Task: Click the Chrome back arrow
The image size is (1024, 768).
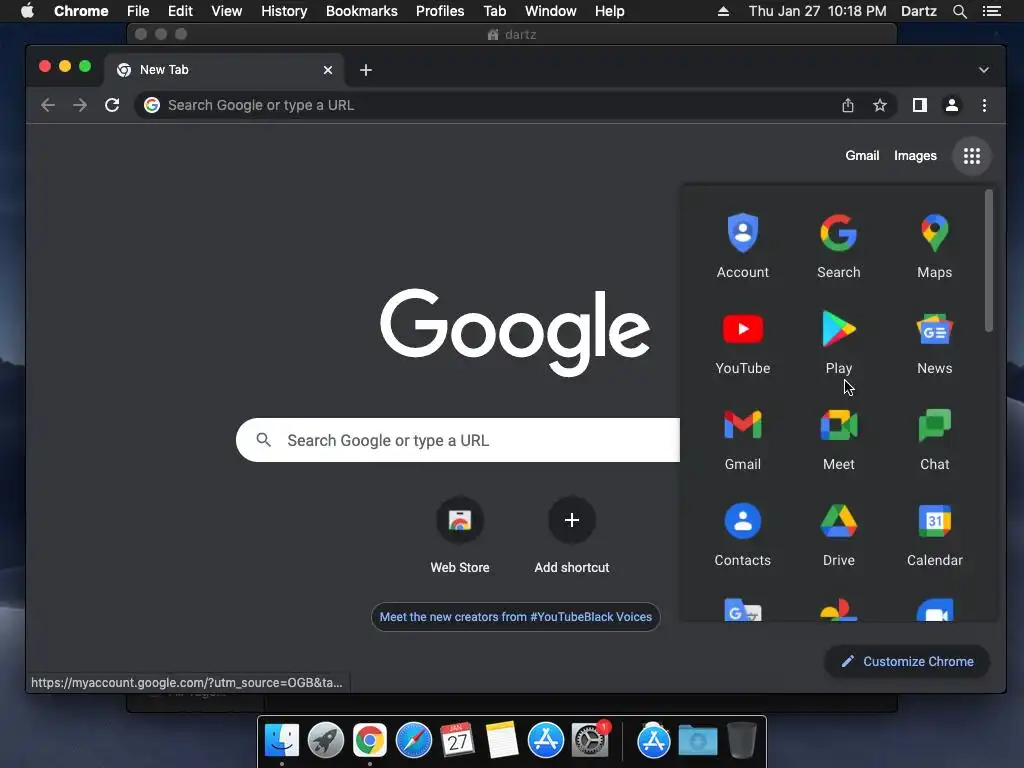Action: click(x=48, y=105)
